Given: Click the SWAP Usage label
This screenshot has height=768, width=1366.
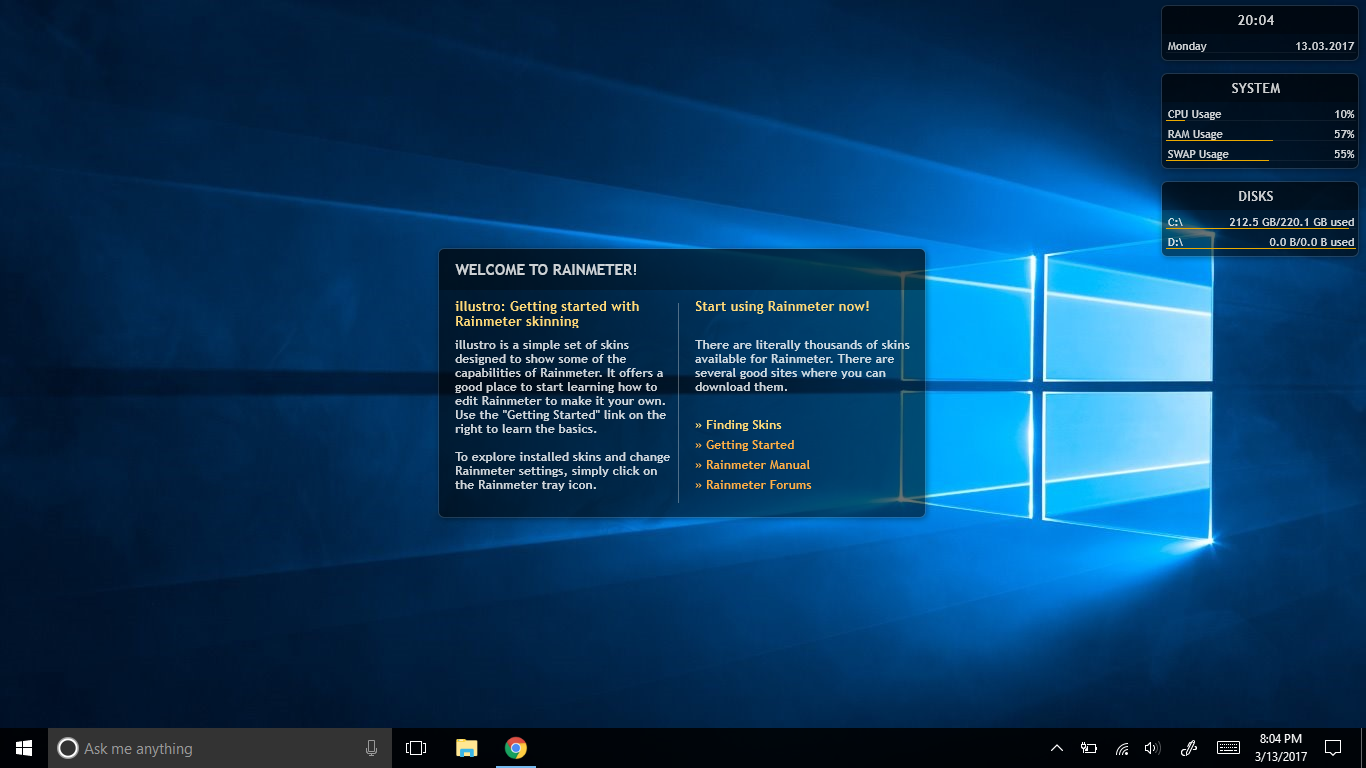Looking at the screenshot, I should click(x=1198, y=154).
